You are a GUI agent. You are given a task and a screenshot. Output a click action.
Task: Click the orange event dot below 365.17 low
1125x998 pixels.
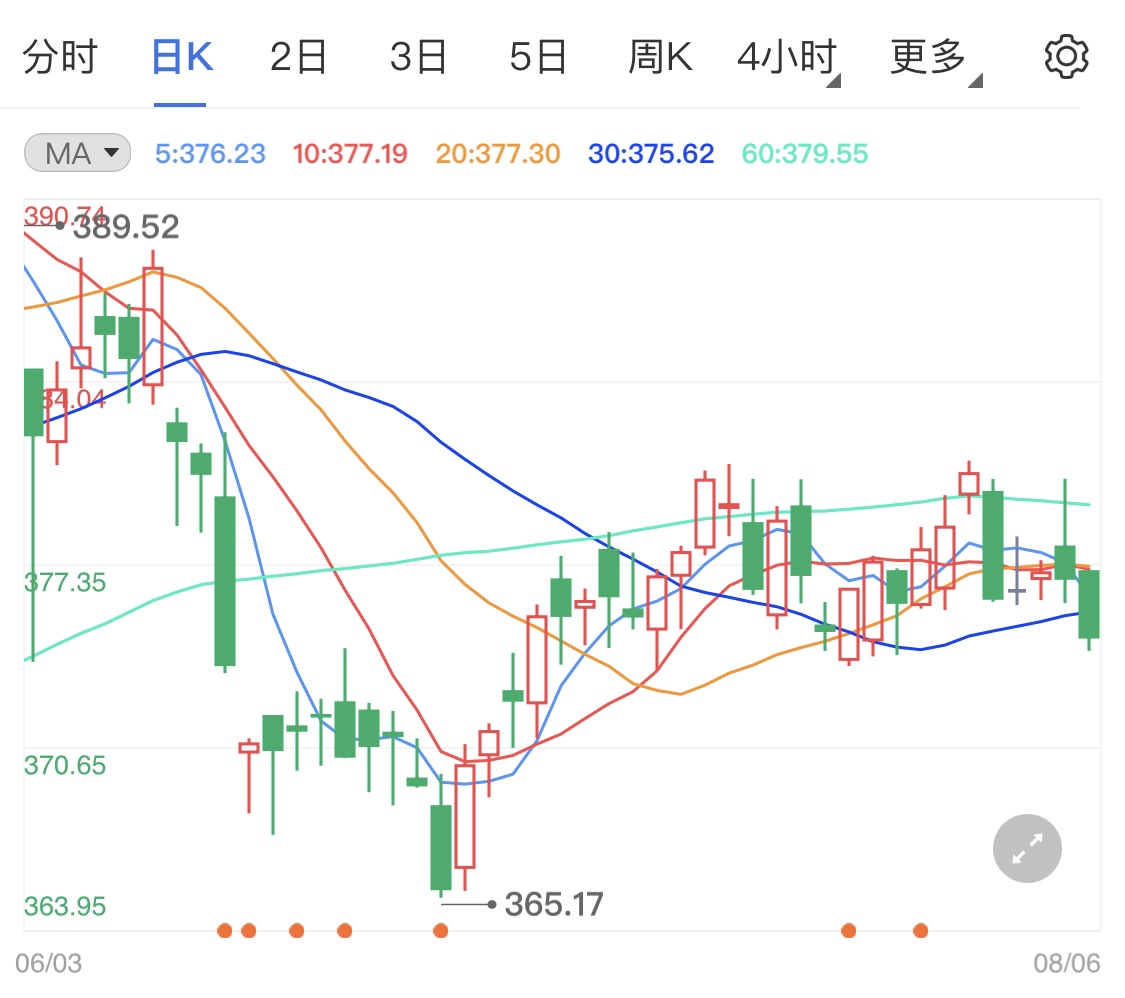point(441,931)
